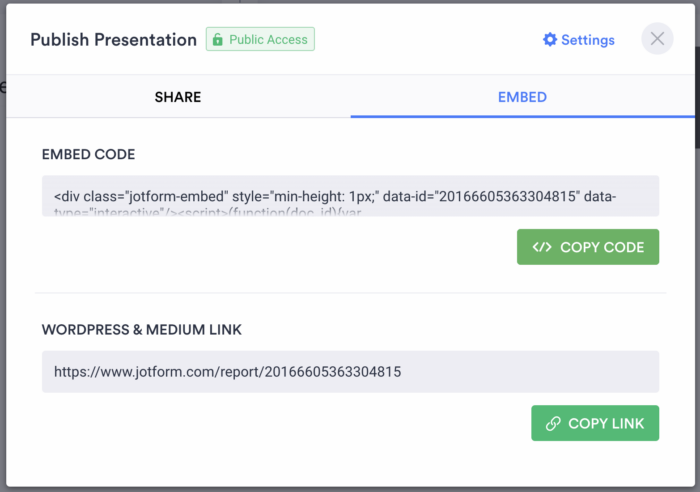Switch to the SHARE tab
Viewport: 700px width, 492px height.
click(x=177, y=97)
